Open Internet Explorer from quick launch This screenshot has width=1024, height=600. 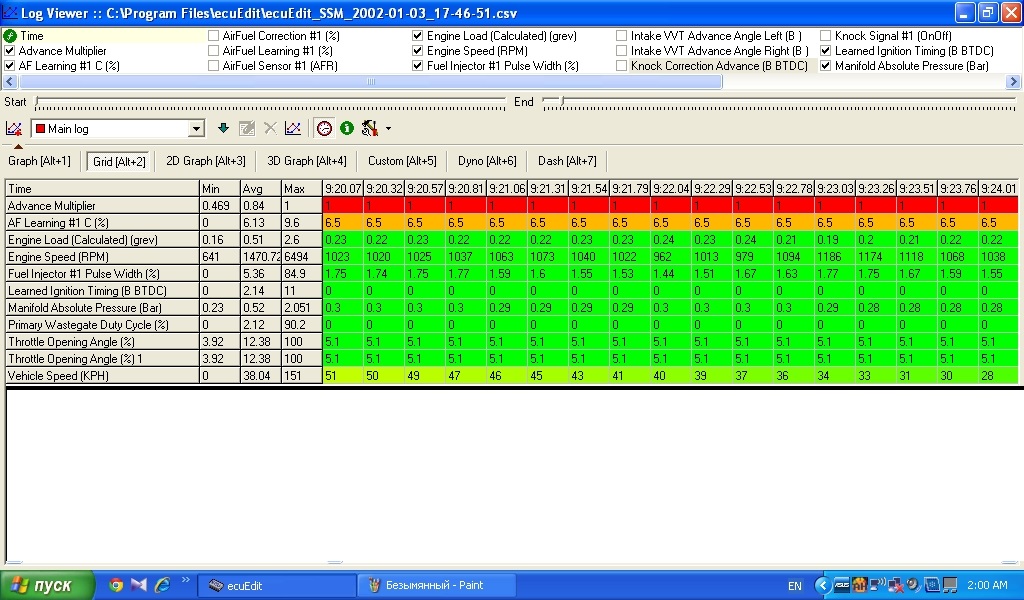161,585
